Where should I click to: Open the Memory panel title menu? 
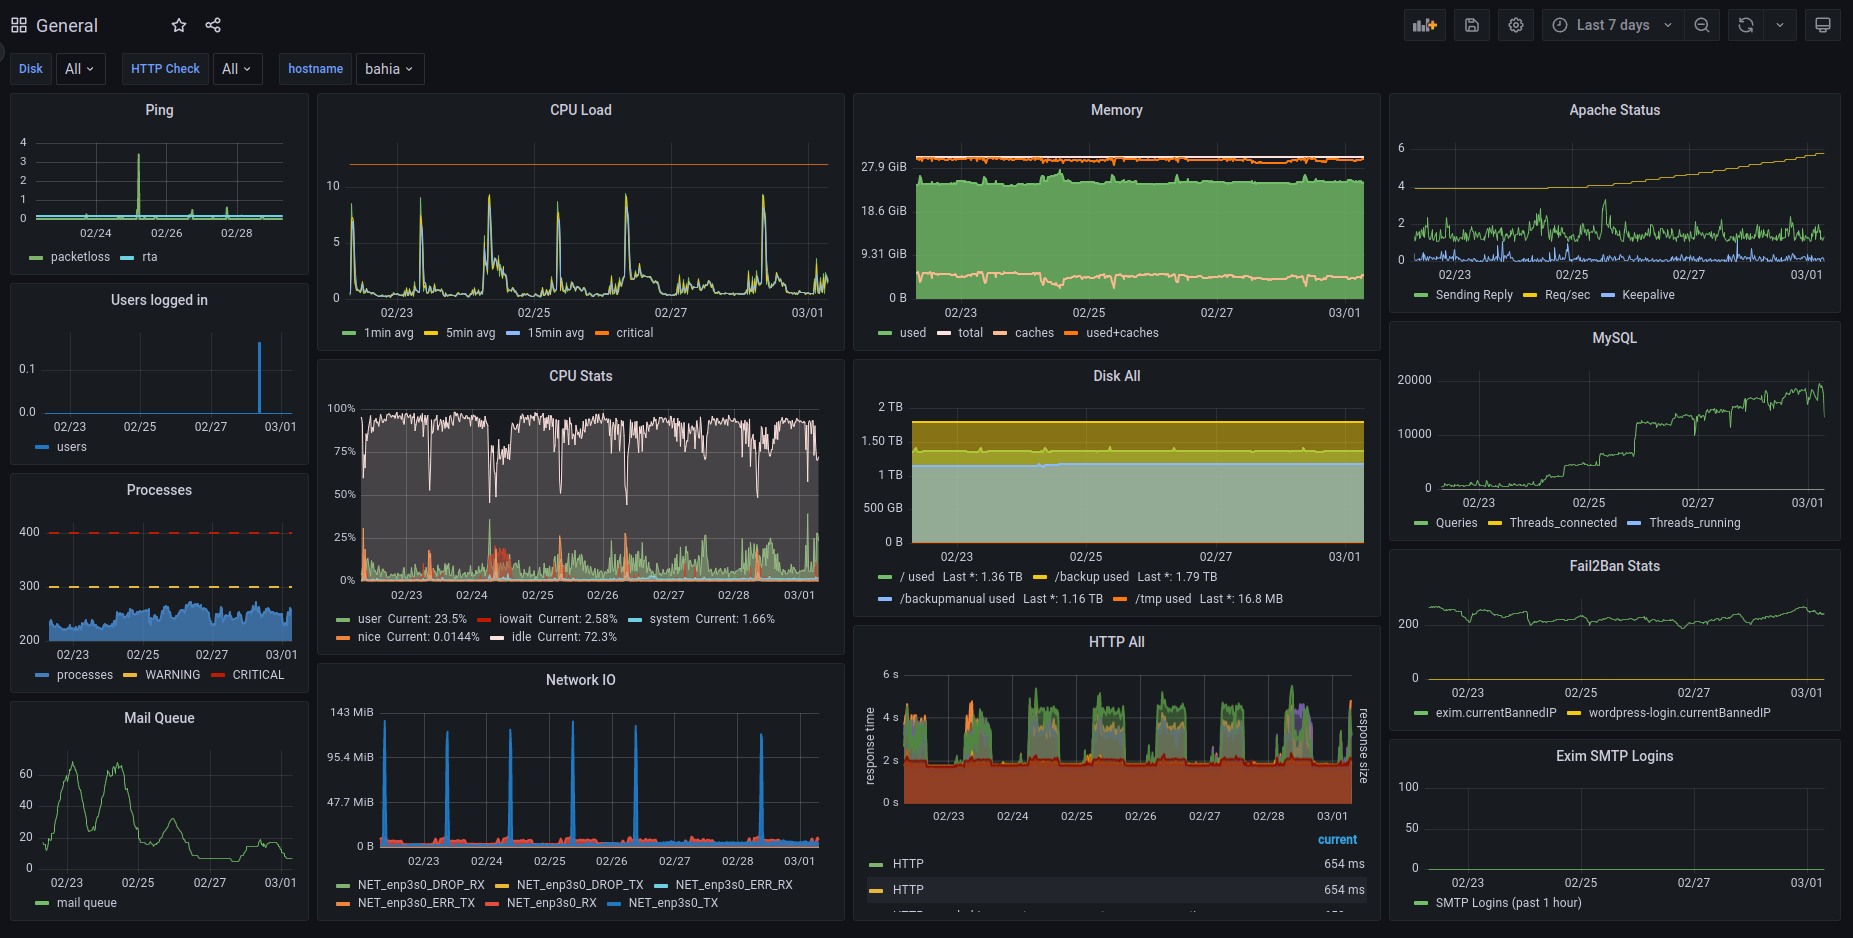point(1117,110)
